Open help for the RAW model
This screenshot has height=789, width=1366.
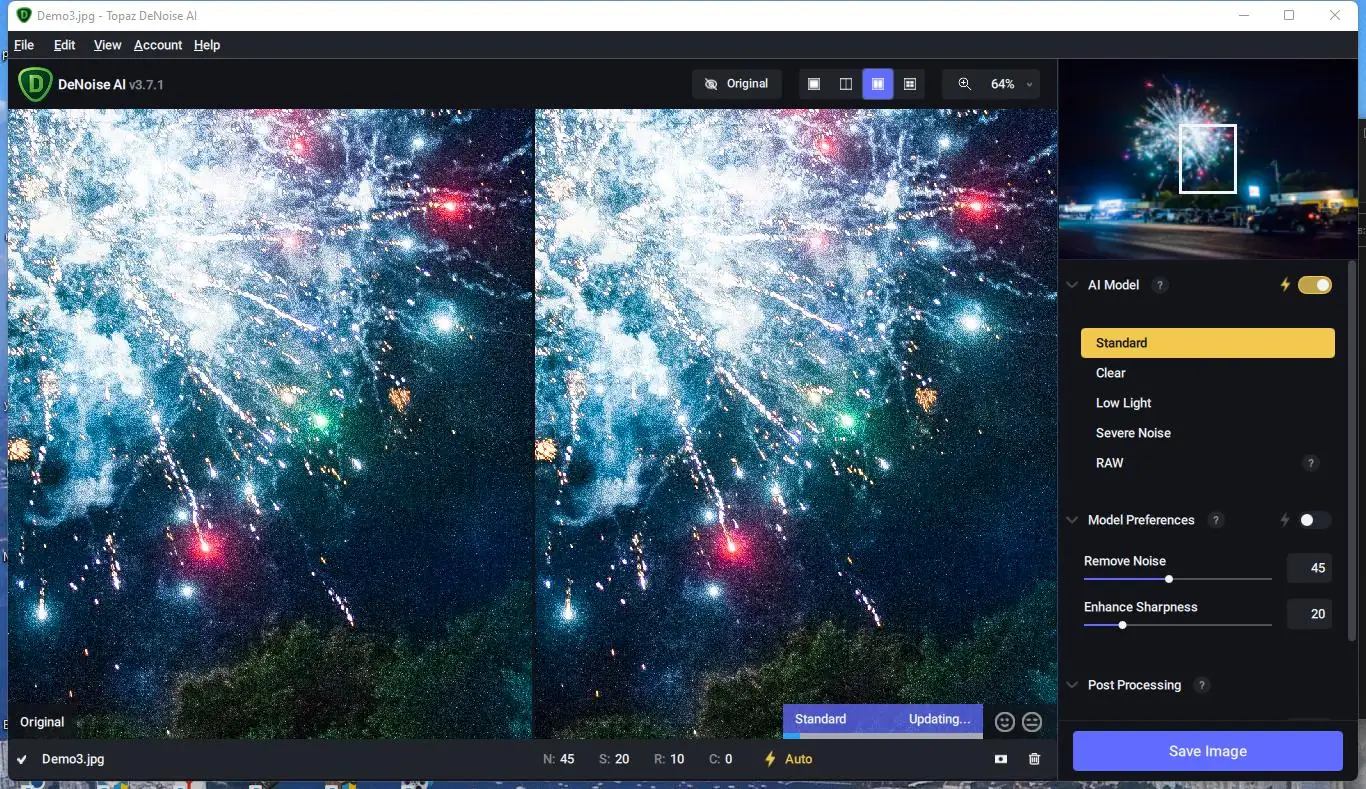point(1311,463)
